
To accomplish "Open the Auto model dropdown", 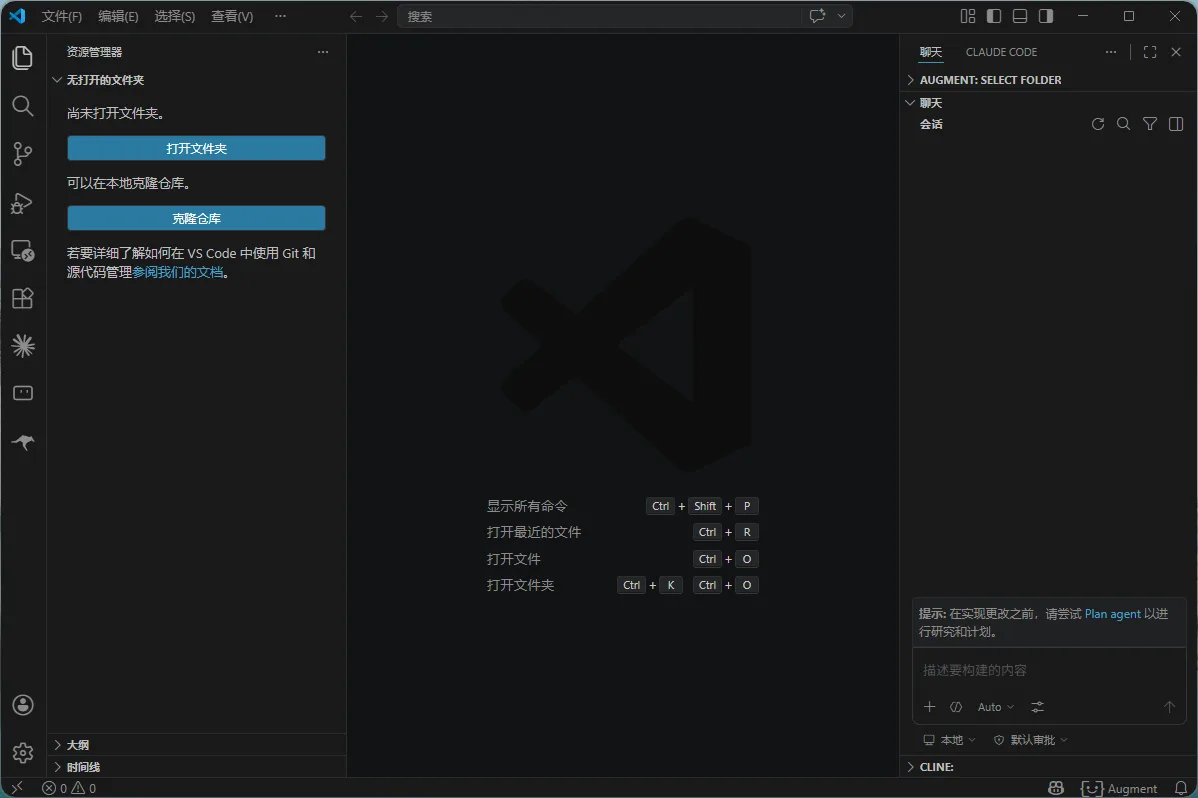I will pyautogui.click(x=996, y=707).
